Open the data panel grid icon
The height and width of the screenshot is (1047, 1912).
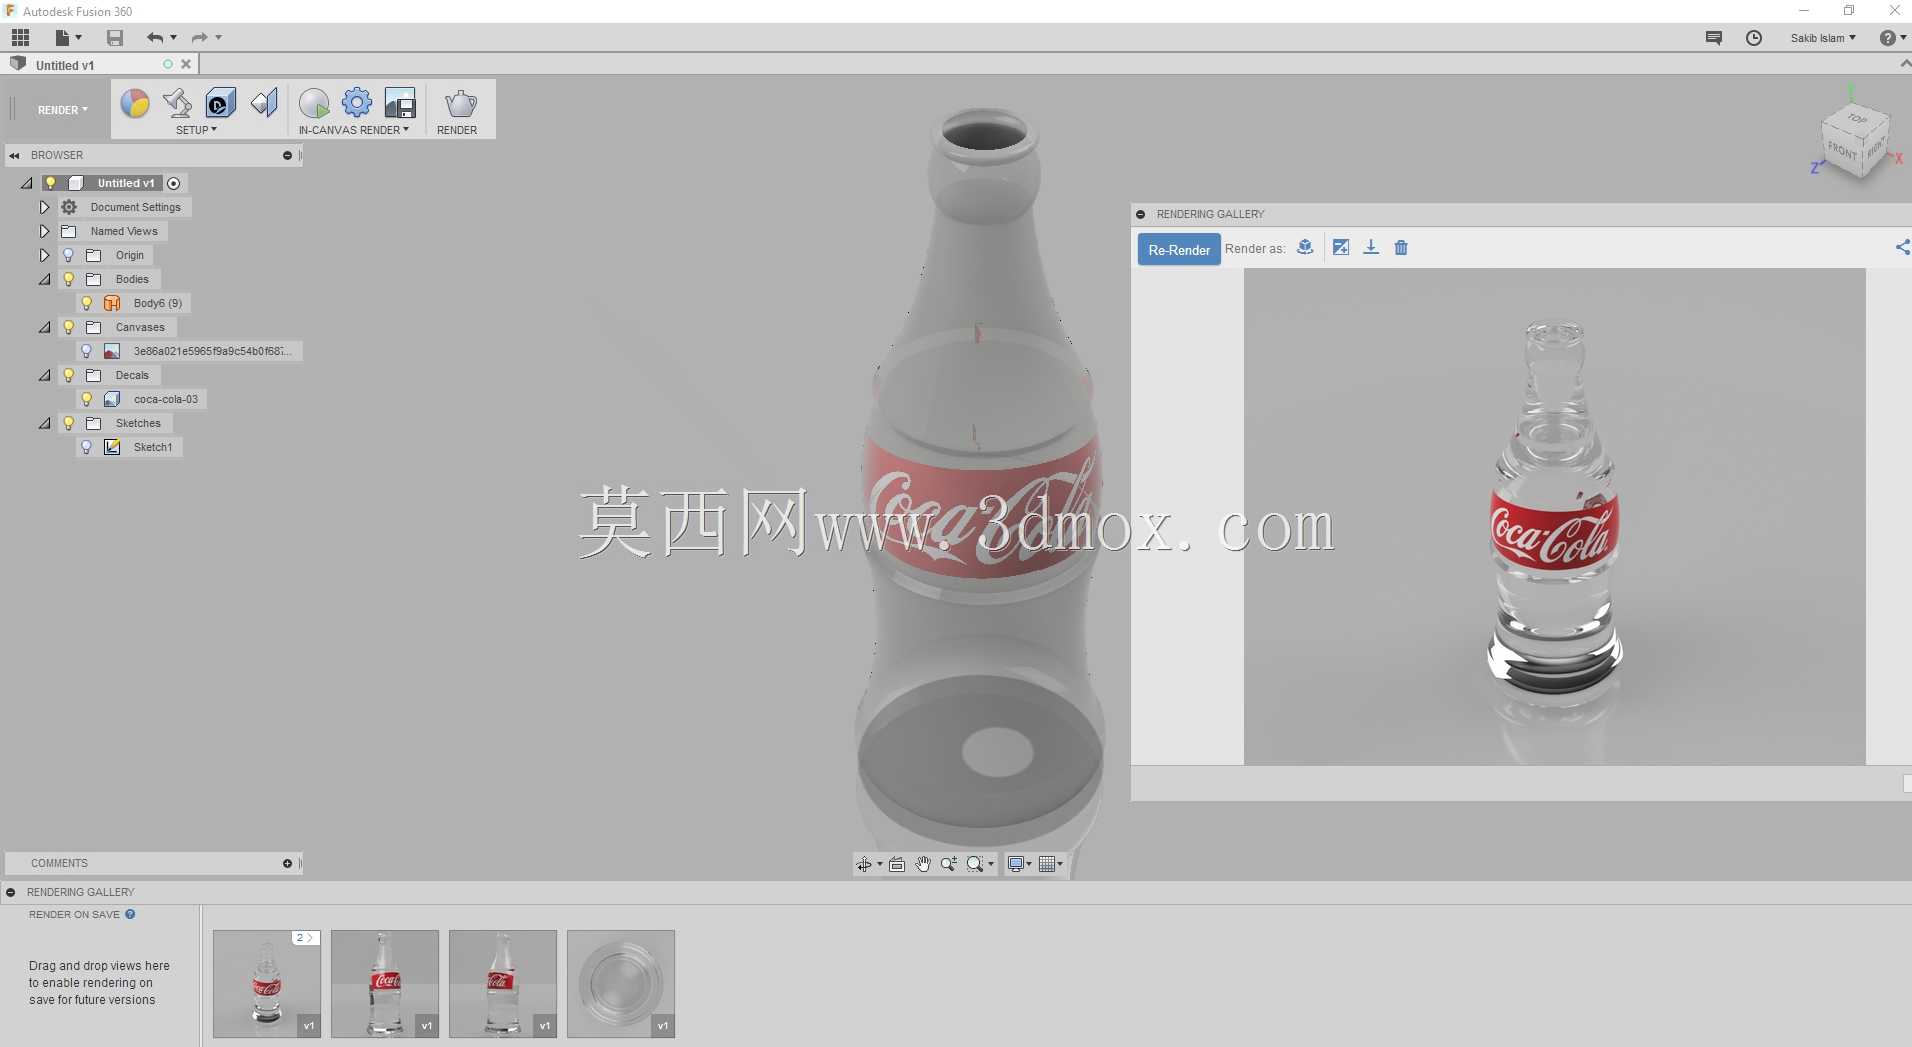[20, 38]
